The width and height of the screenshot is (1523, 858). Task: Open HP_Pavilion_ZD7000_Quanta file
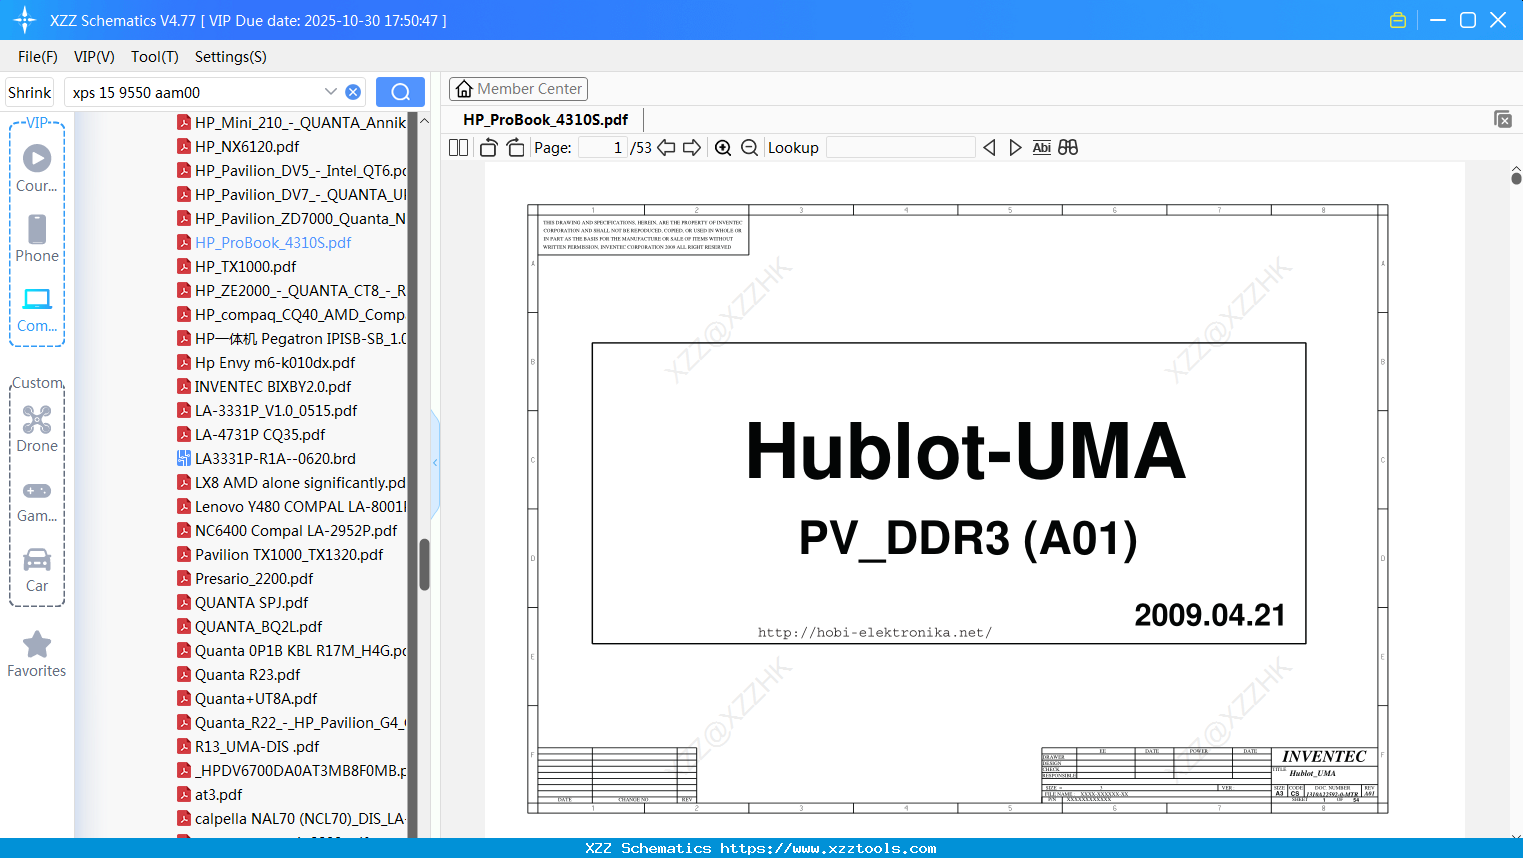(291, 218)
